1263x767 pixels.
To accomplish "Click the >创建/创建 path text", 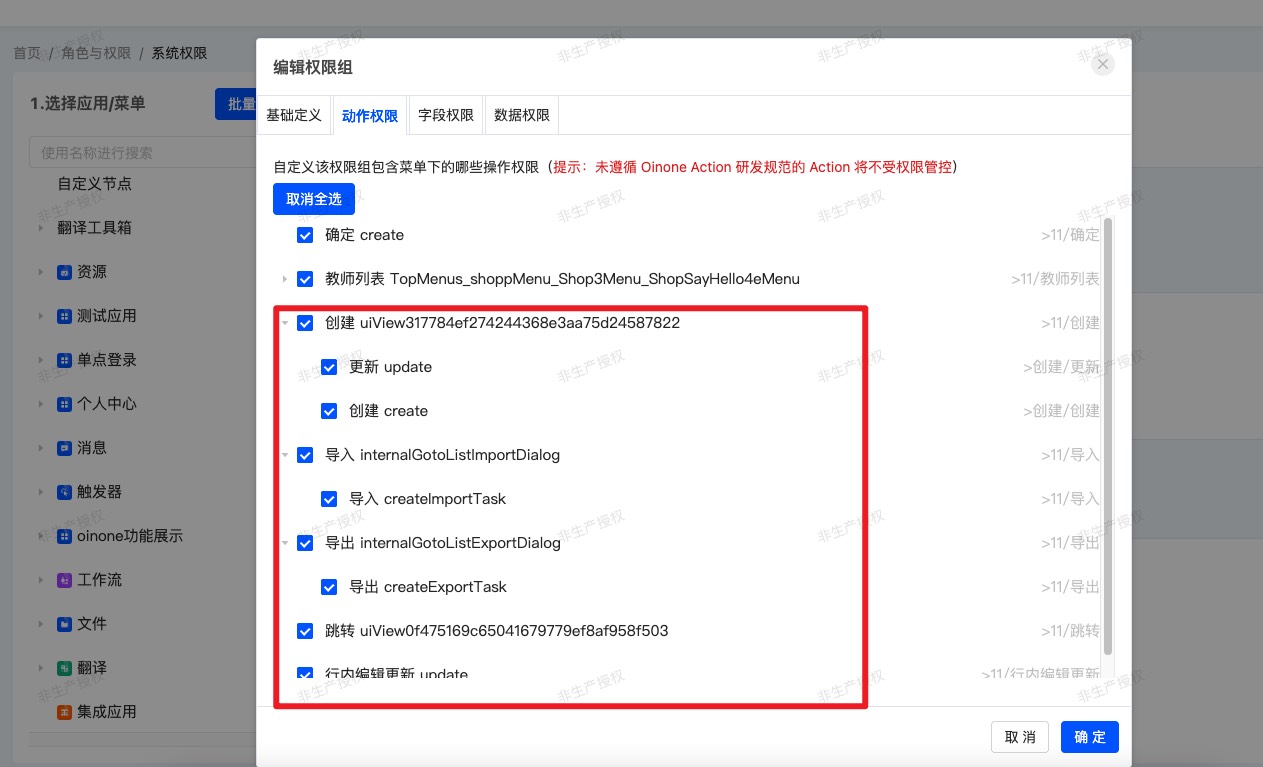I will (x=1061, y=411).
